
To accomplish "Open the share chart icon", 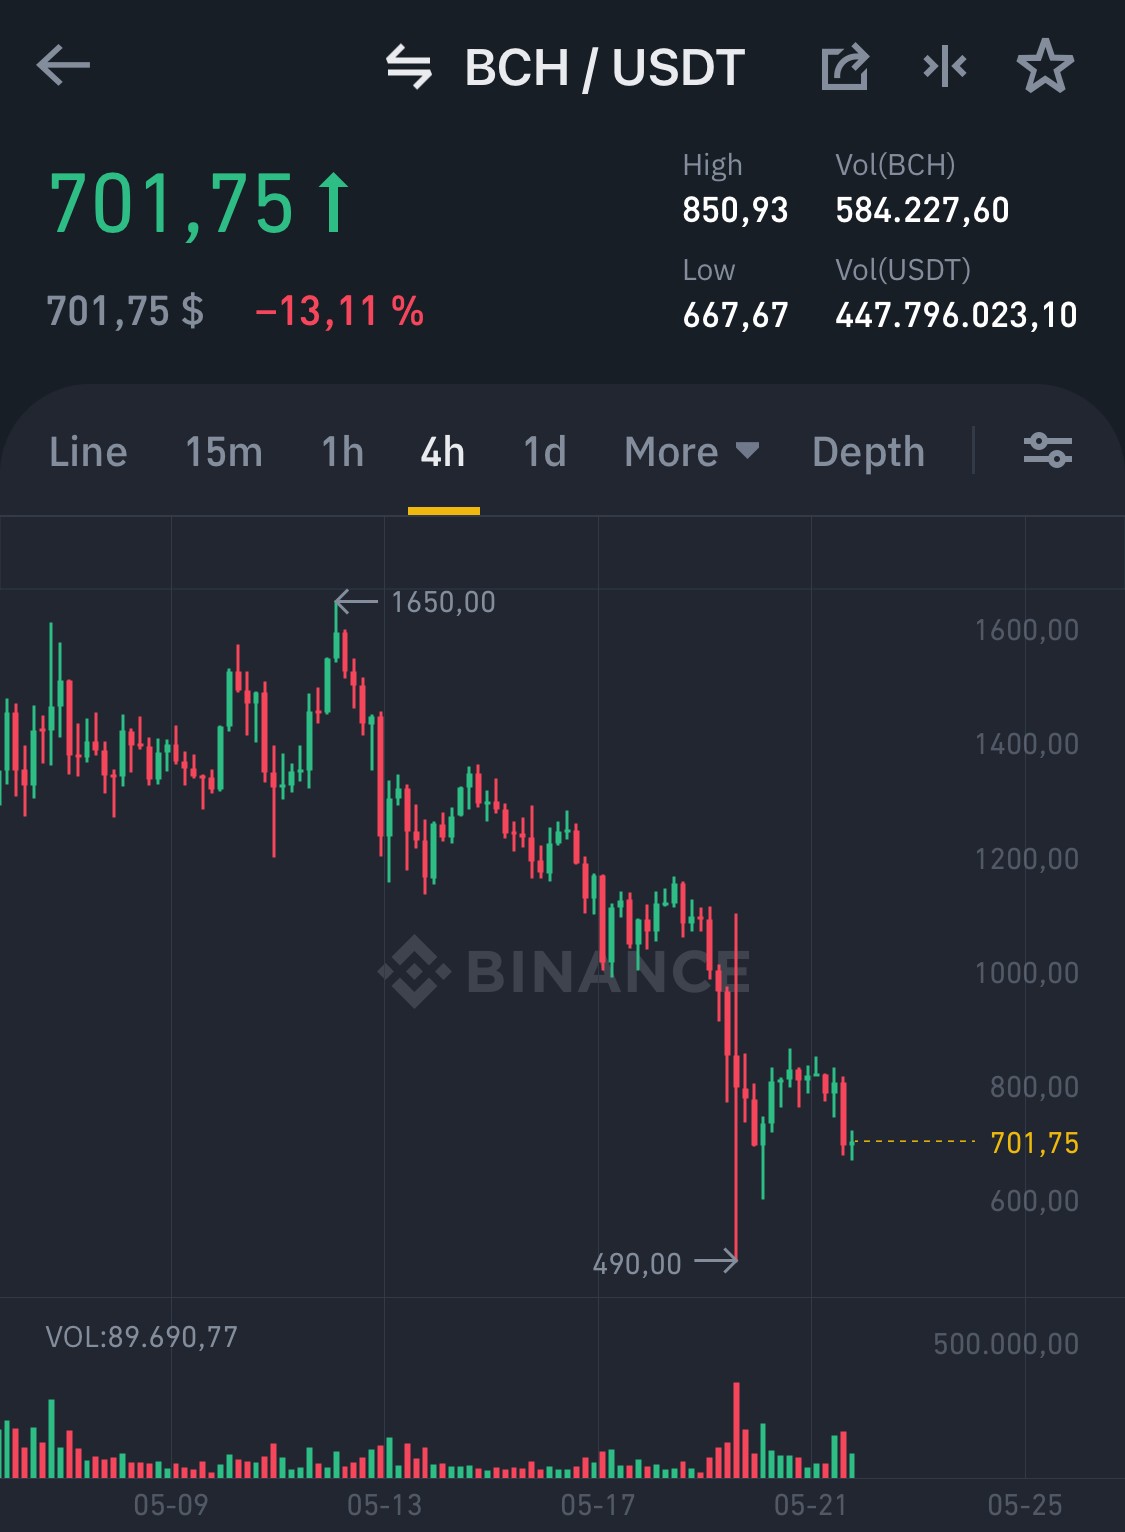I will pyautogui.click(x=845, y=67).
